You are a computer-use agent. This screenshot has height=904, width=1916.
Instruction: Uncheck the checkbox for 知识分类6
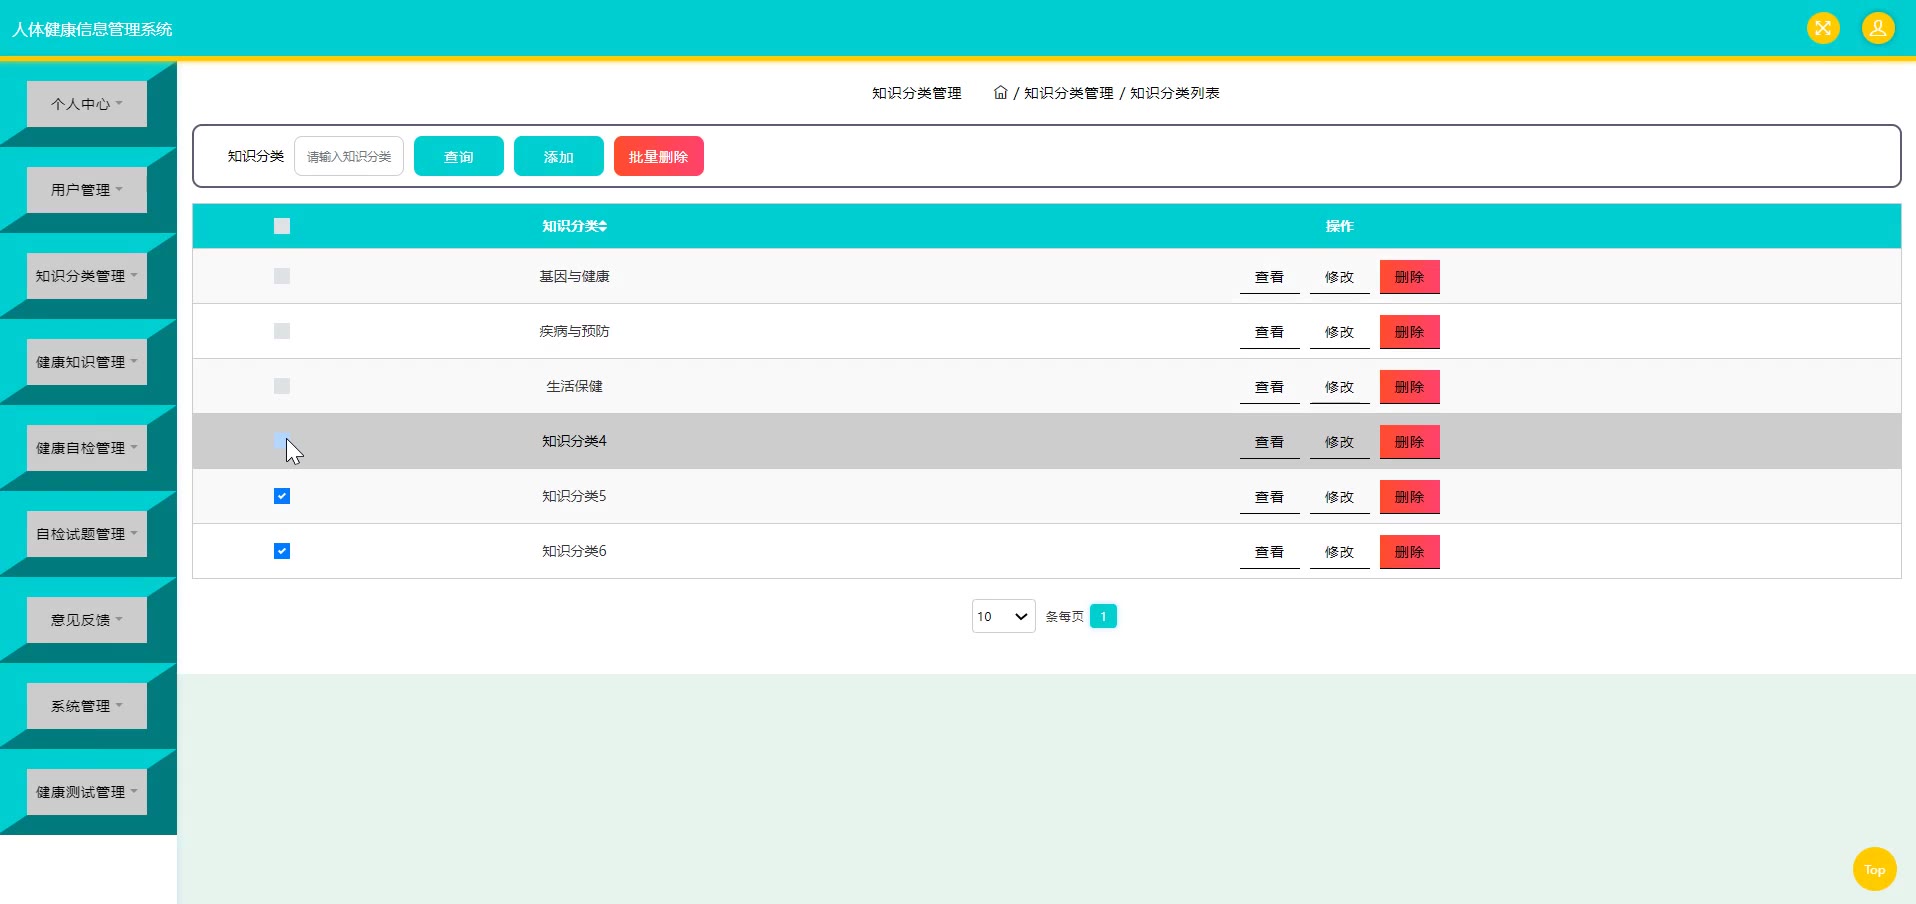tap(282, 551)
